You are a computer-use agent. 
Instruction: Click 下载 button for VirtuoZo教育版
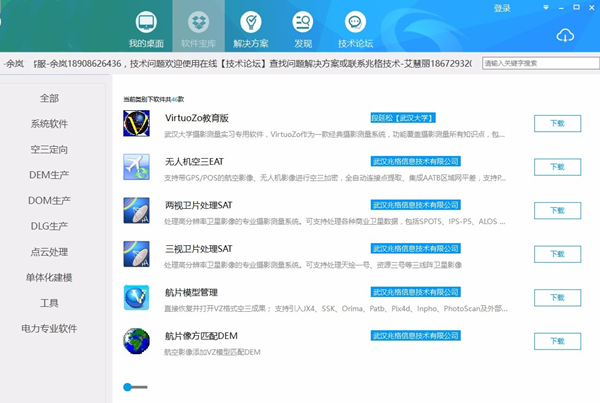click(x=557, y=124)
